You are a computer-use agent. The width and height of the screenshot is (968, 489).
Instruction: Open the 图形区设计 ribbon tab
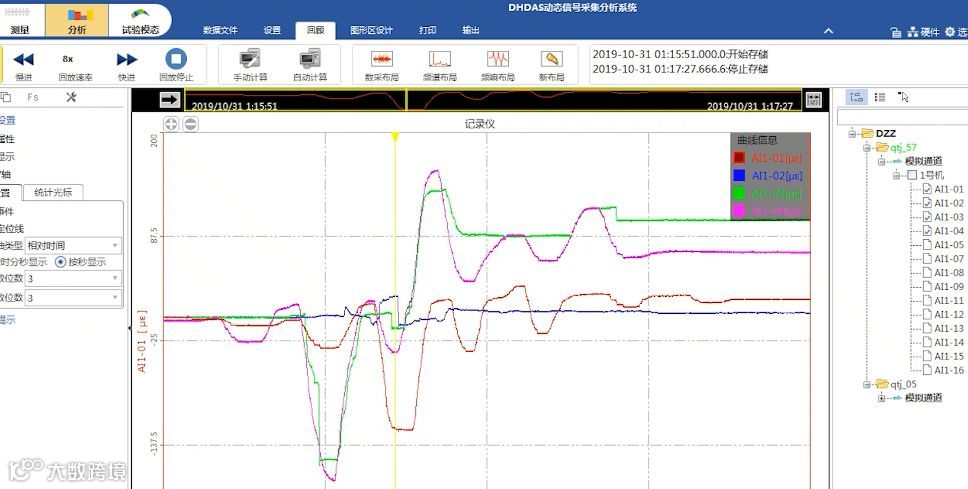pos(372,30)
